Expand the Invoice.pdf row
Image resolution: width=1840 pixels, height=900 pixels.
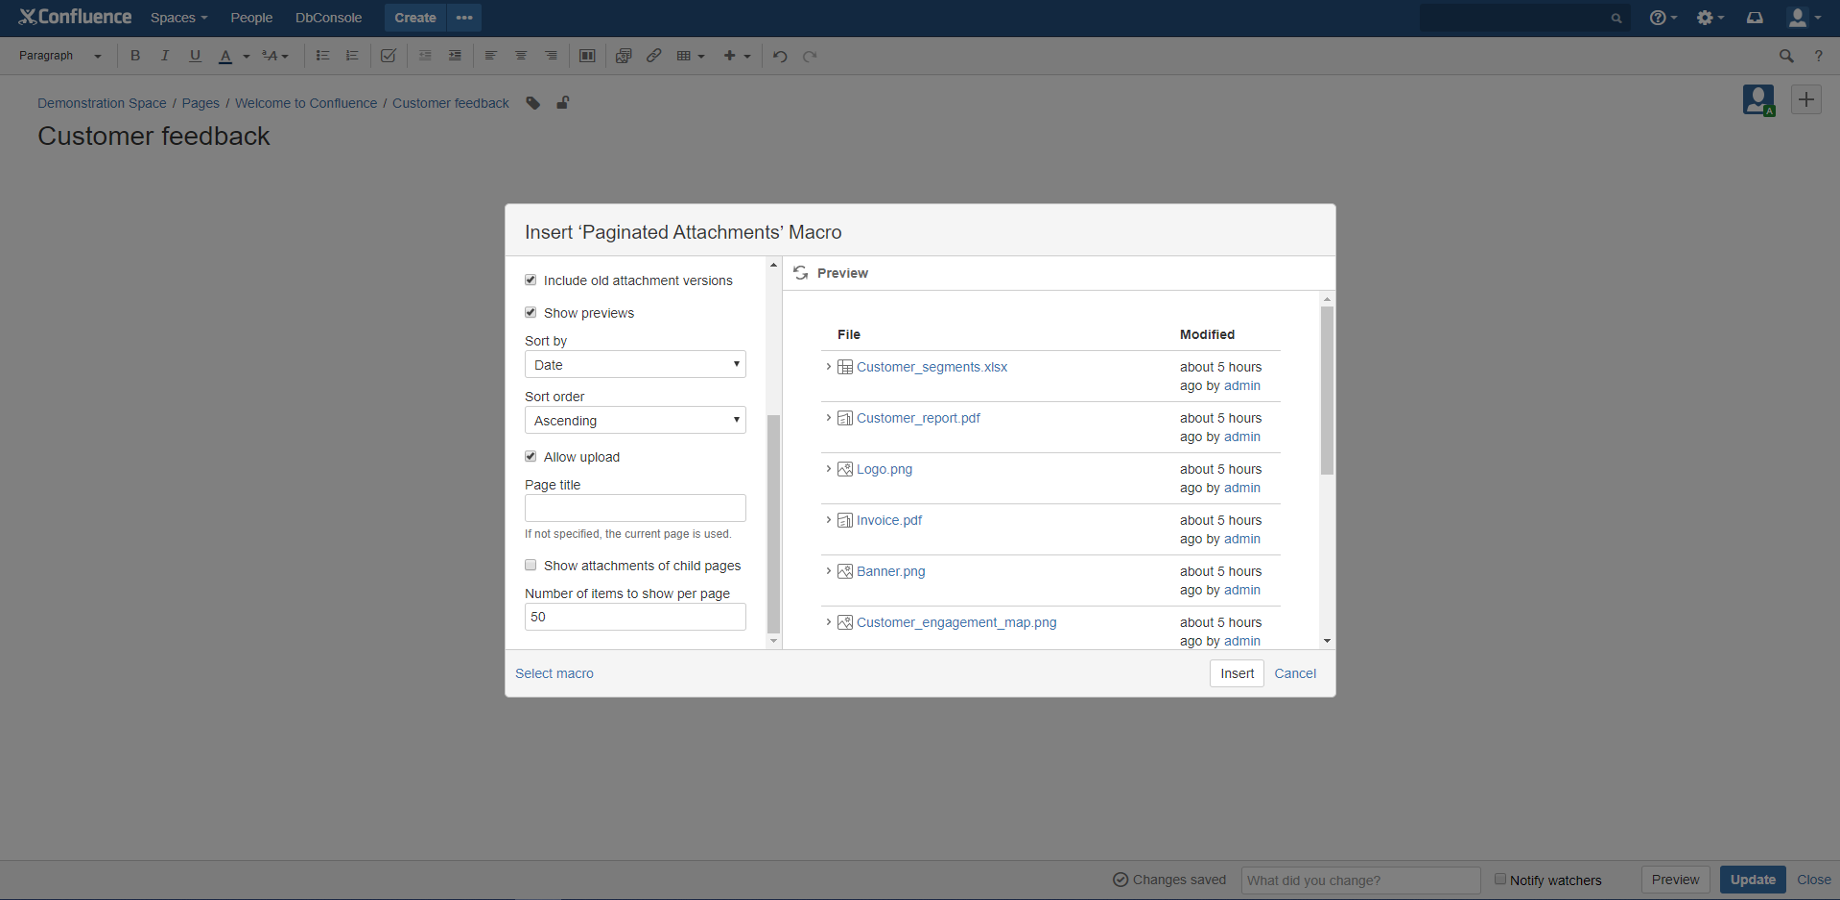click(828, 520)
